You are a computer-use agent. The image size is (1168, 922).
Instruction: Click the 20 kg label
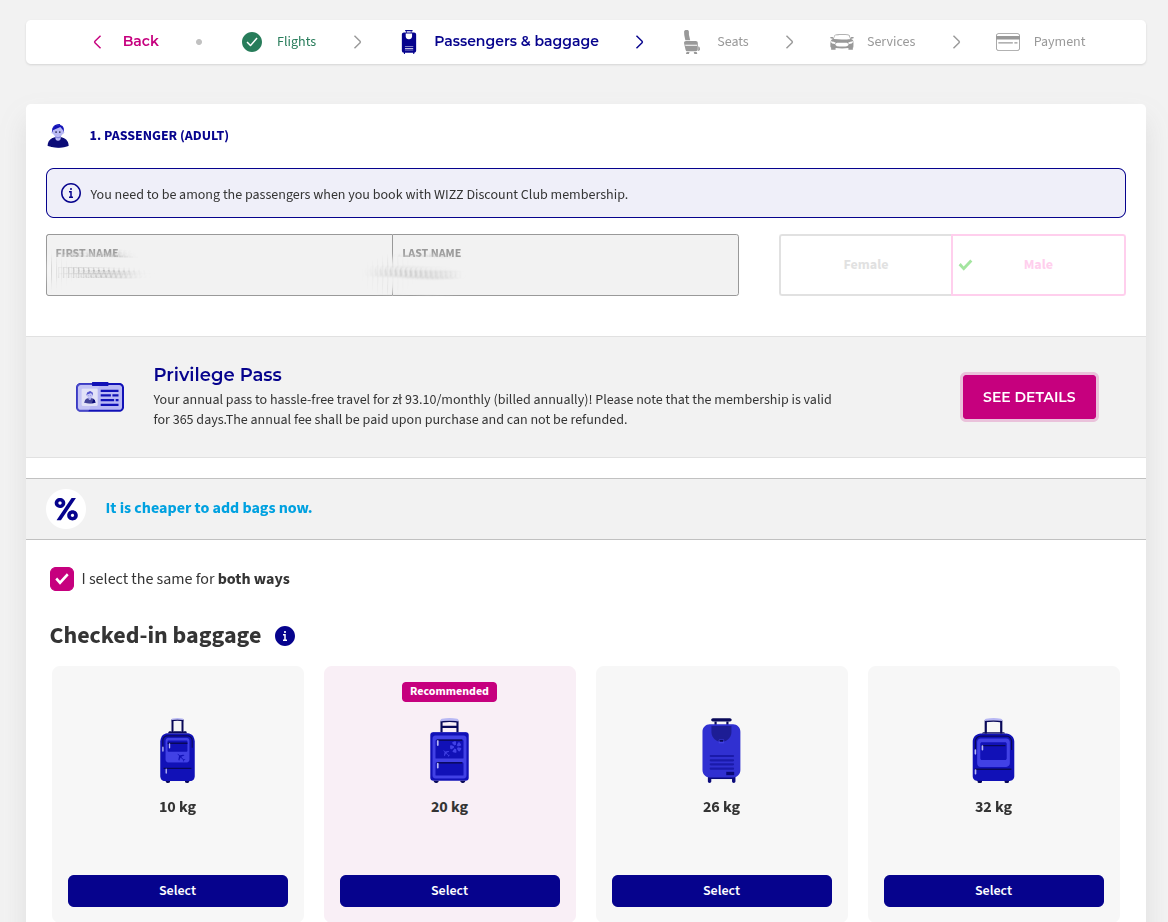[x=449, y=807]
